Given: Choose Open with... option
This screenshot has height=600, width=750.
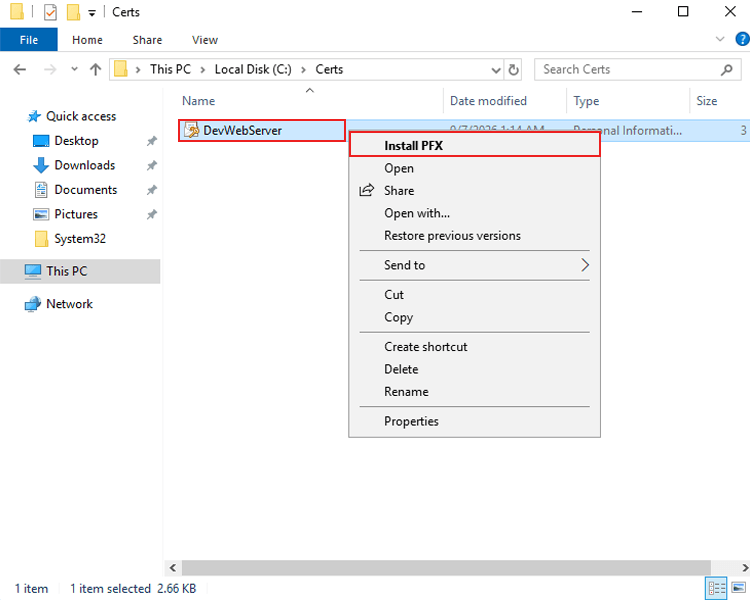Looking at the screenshot, I should tap(474, 213).
